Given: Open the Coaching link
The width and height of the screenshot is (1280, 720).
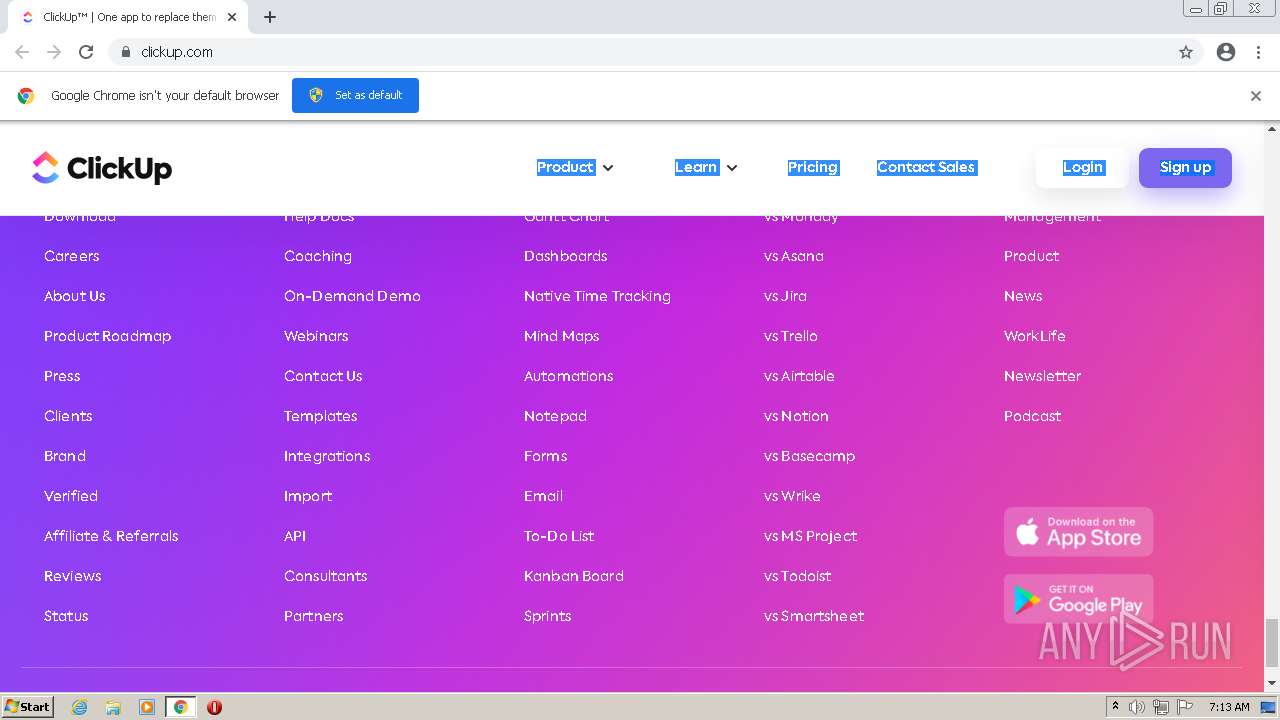Looking at the screenshot, I should 318,256.
